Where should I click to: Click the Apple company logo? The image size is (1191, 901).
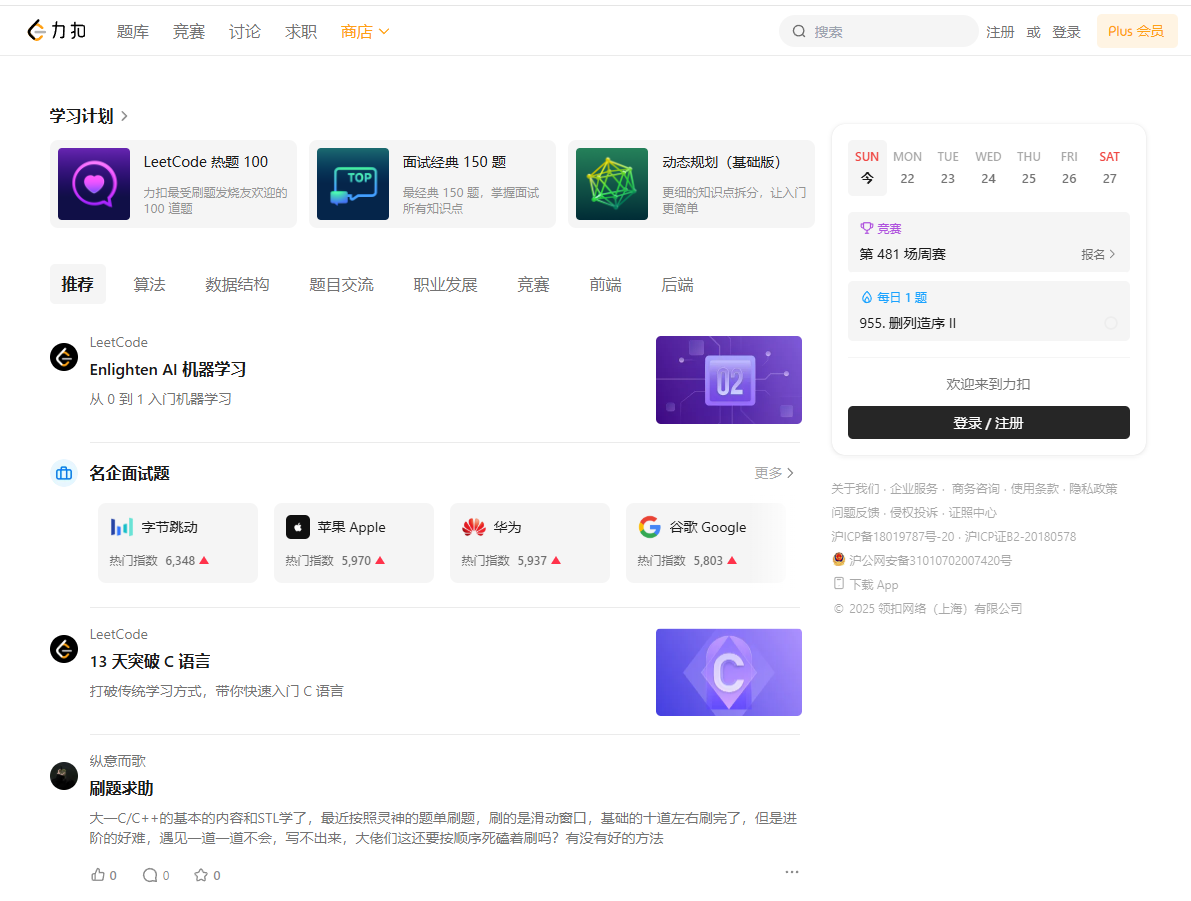pyautogui.click(x=298, y=526)
